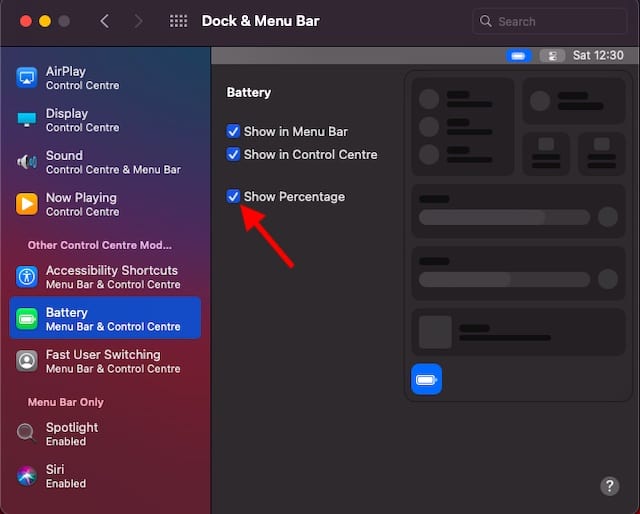Disable Show in Menu Bar checkbox
This screenshot has height=514, width=640.
coord(233,131)
